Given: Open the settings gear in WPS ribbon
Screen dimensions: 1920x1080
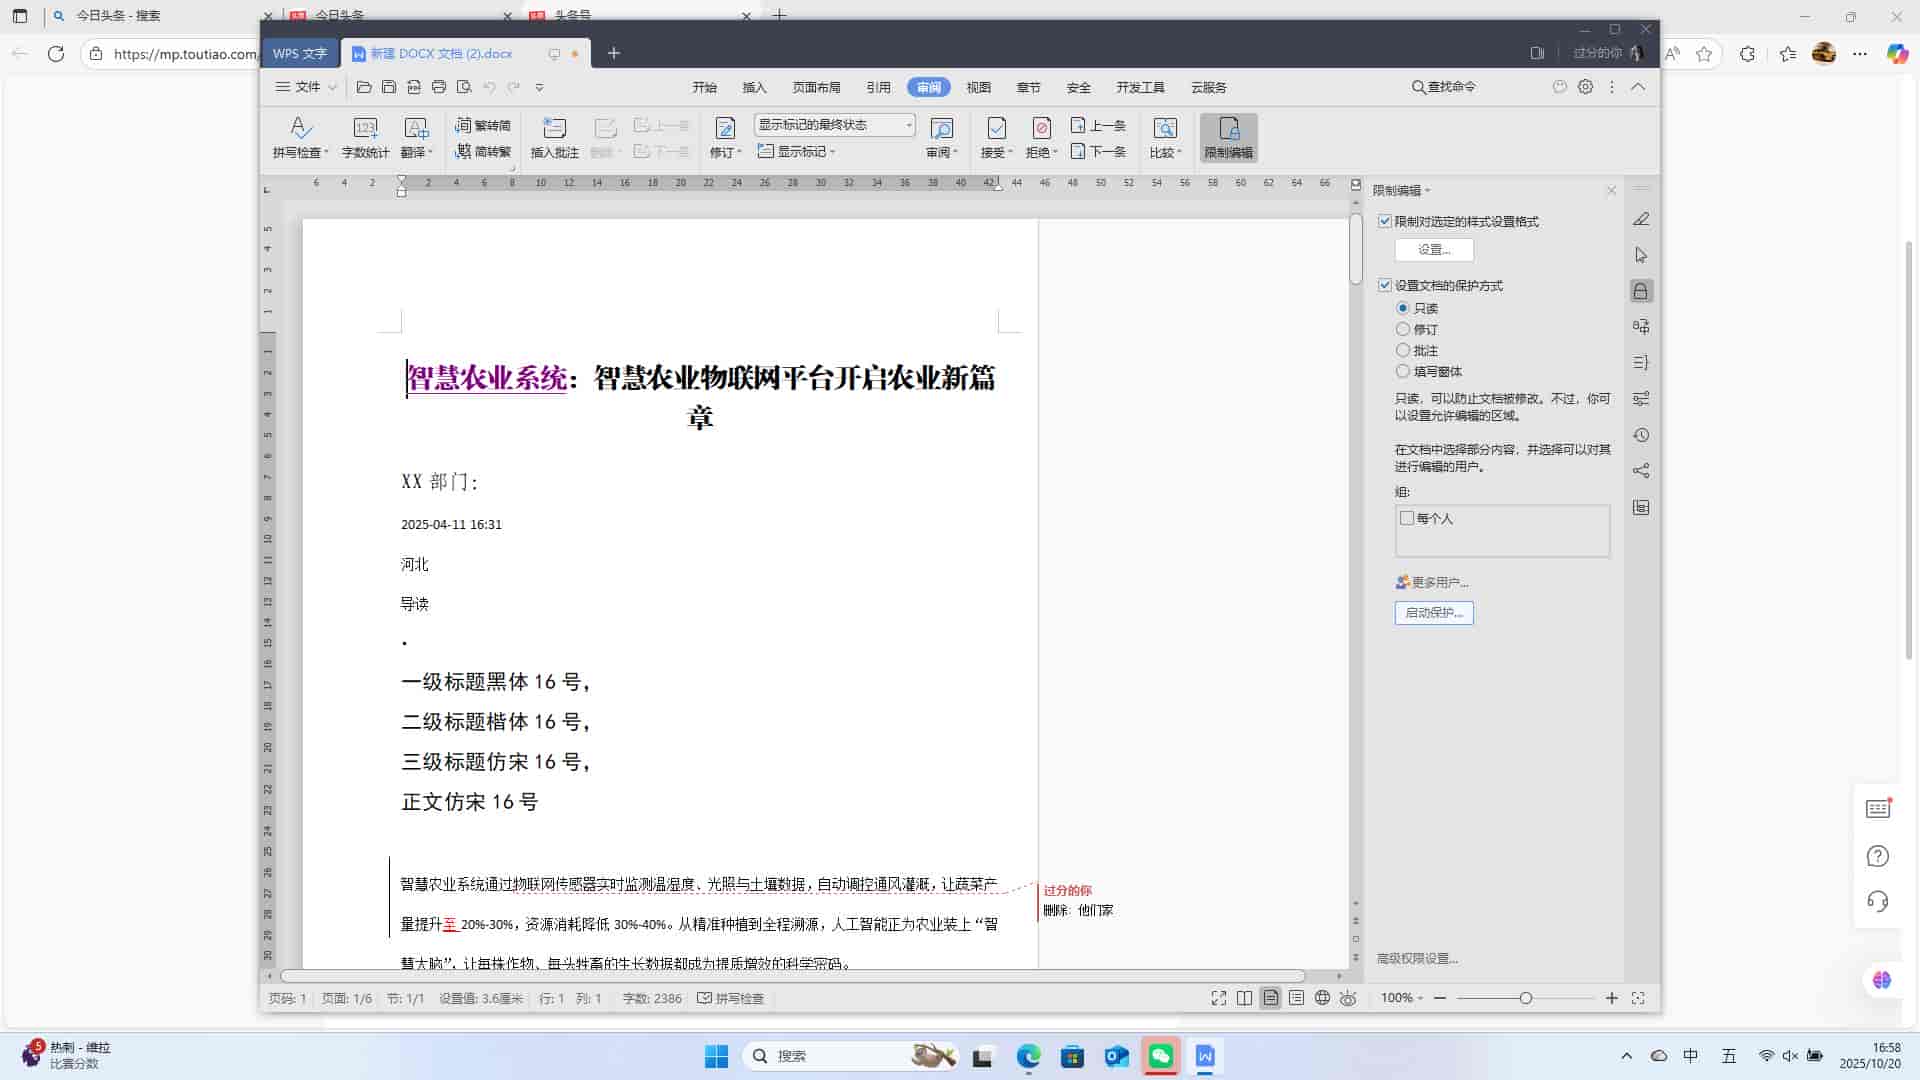Looking at the screenshot, I should [x=1585, y=87].
